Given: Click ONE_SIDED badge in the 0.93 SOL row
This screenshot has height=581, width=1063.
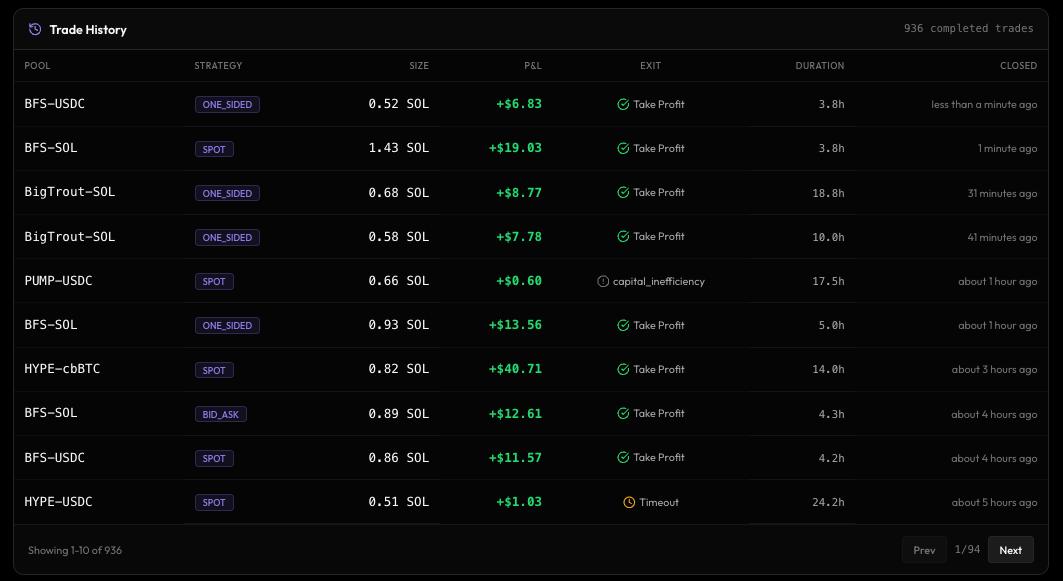Looking at the screenshot, I should click(x=227, y=325).
